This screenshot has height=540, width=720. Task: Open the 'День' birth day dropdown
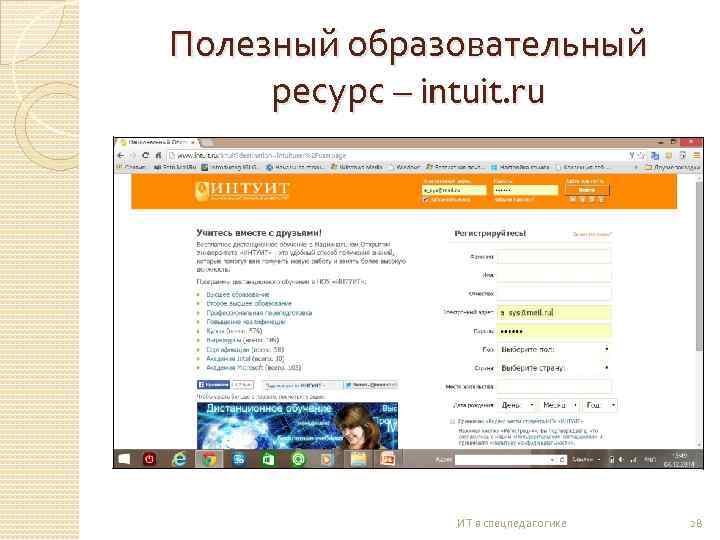click(x=517, y=405)
